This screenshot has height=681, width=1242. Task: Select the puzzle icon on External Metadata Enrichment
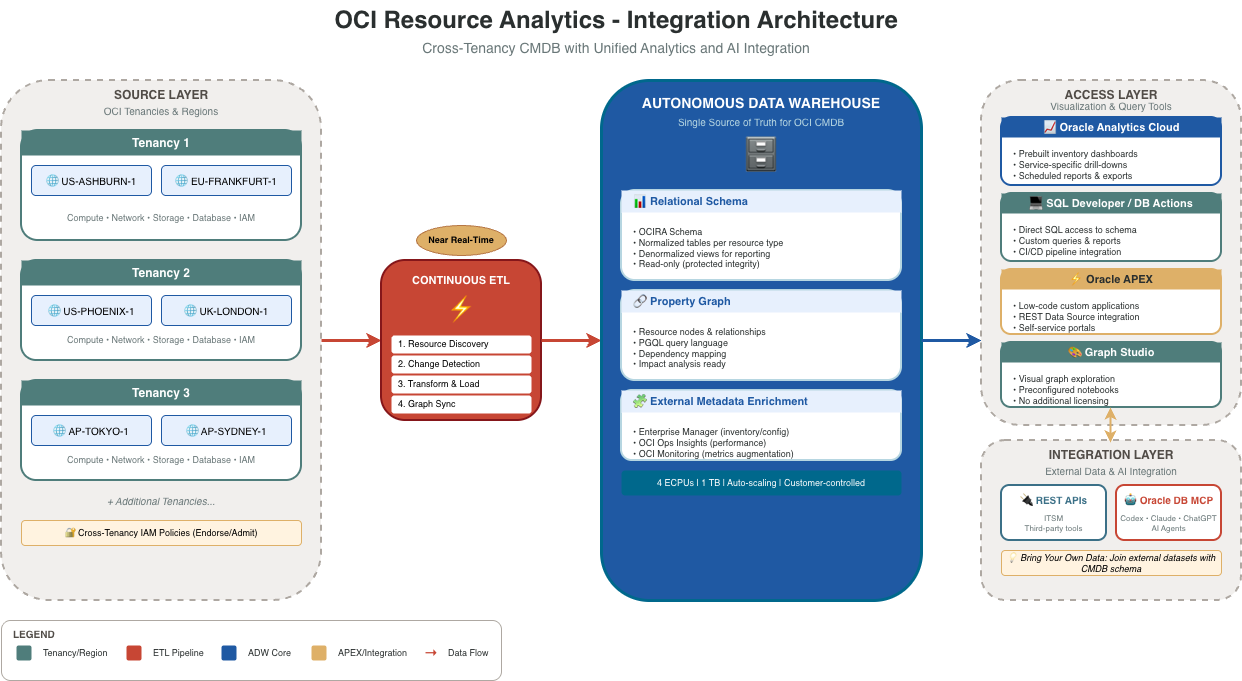(x=640, y=401)
